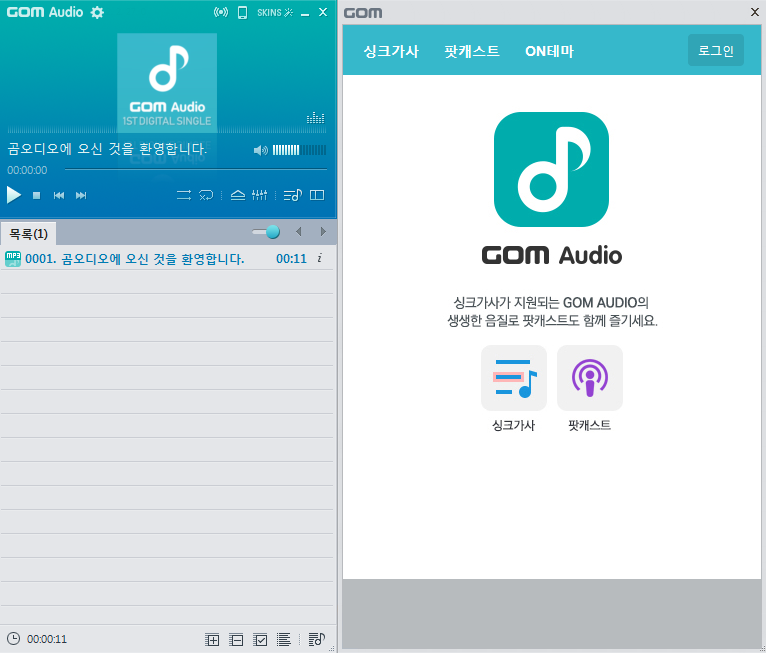The width and height of the screenshot is (766, 653).
Task: Open the 싱크가사 tab in GOM panel
Action: tap(391, 51)
